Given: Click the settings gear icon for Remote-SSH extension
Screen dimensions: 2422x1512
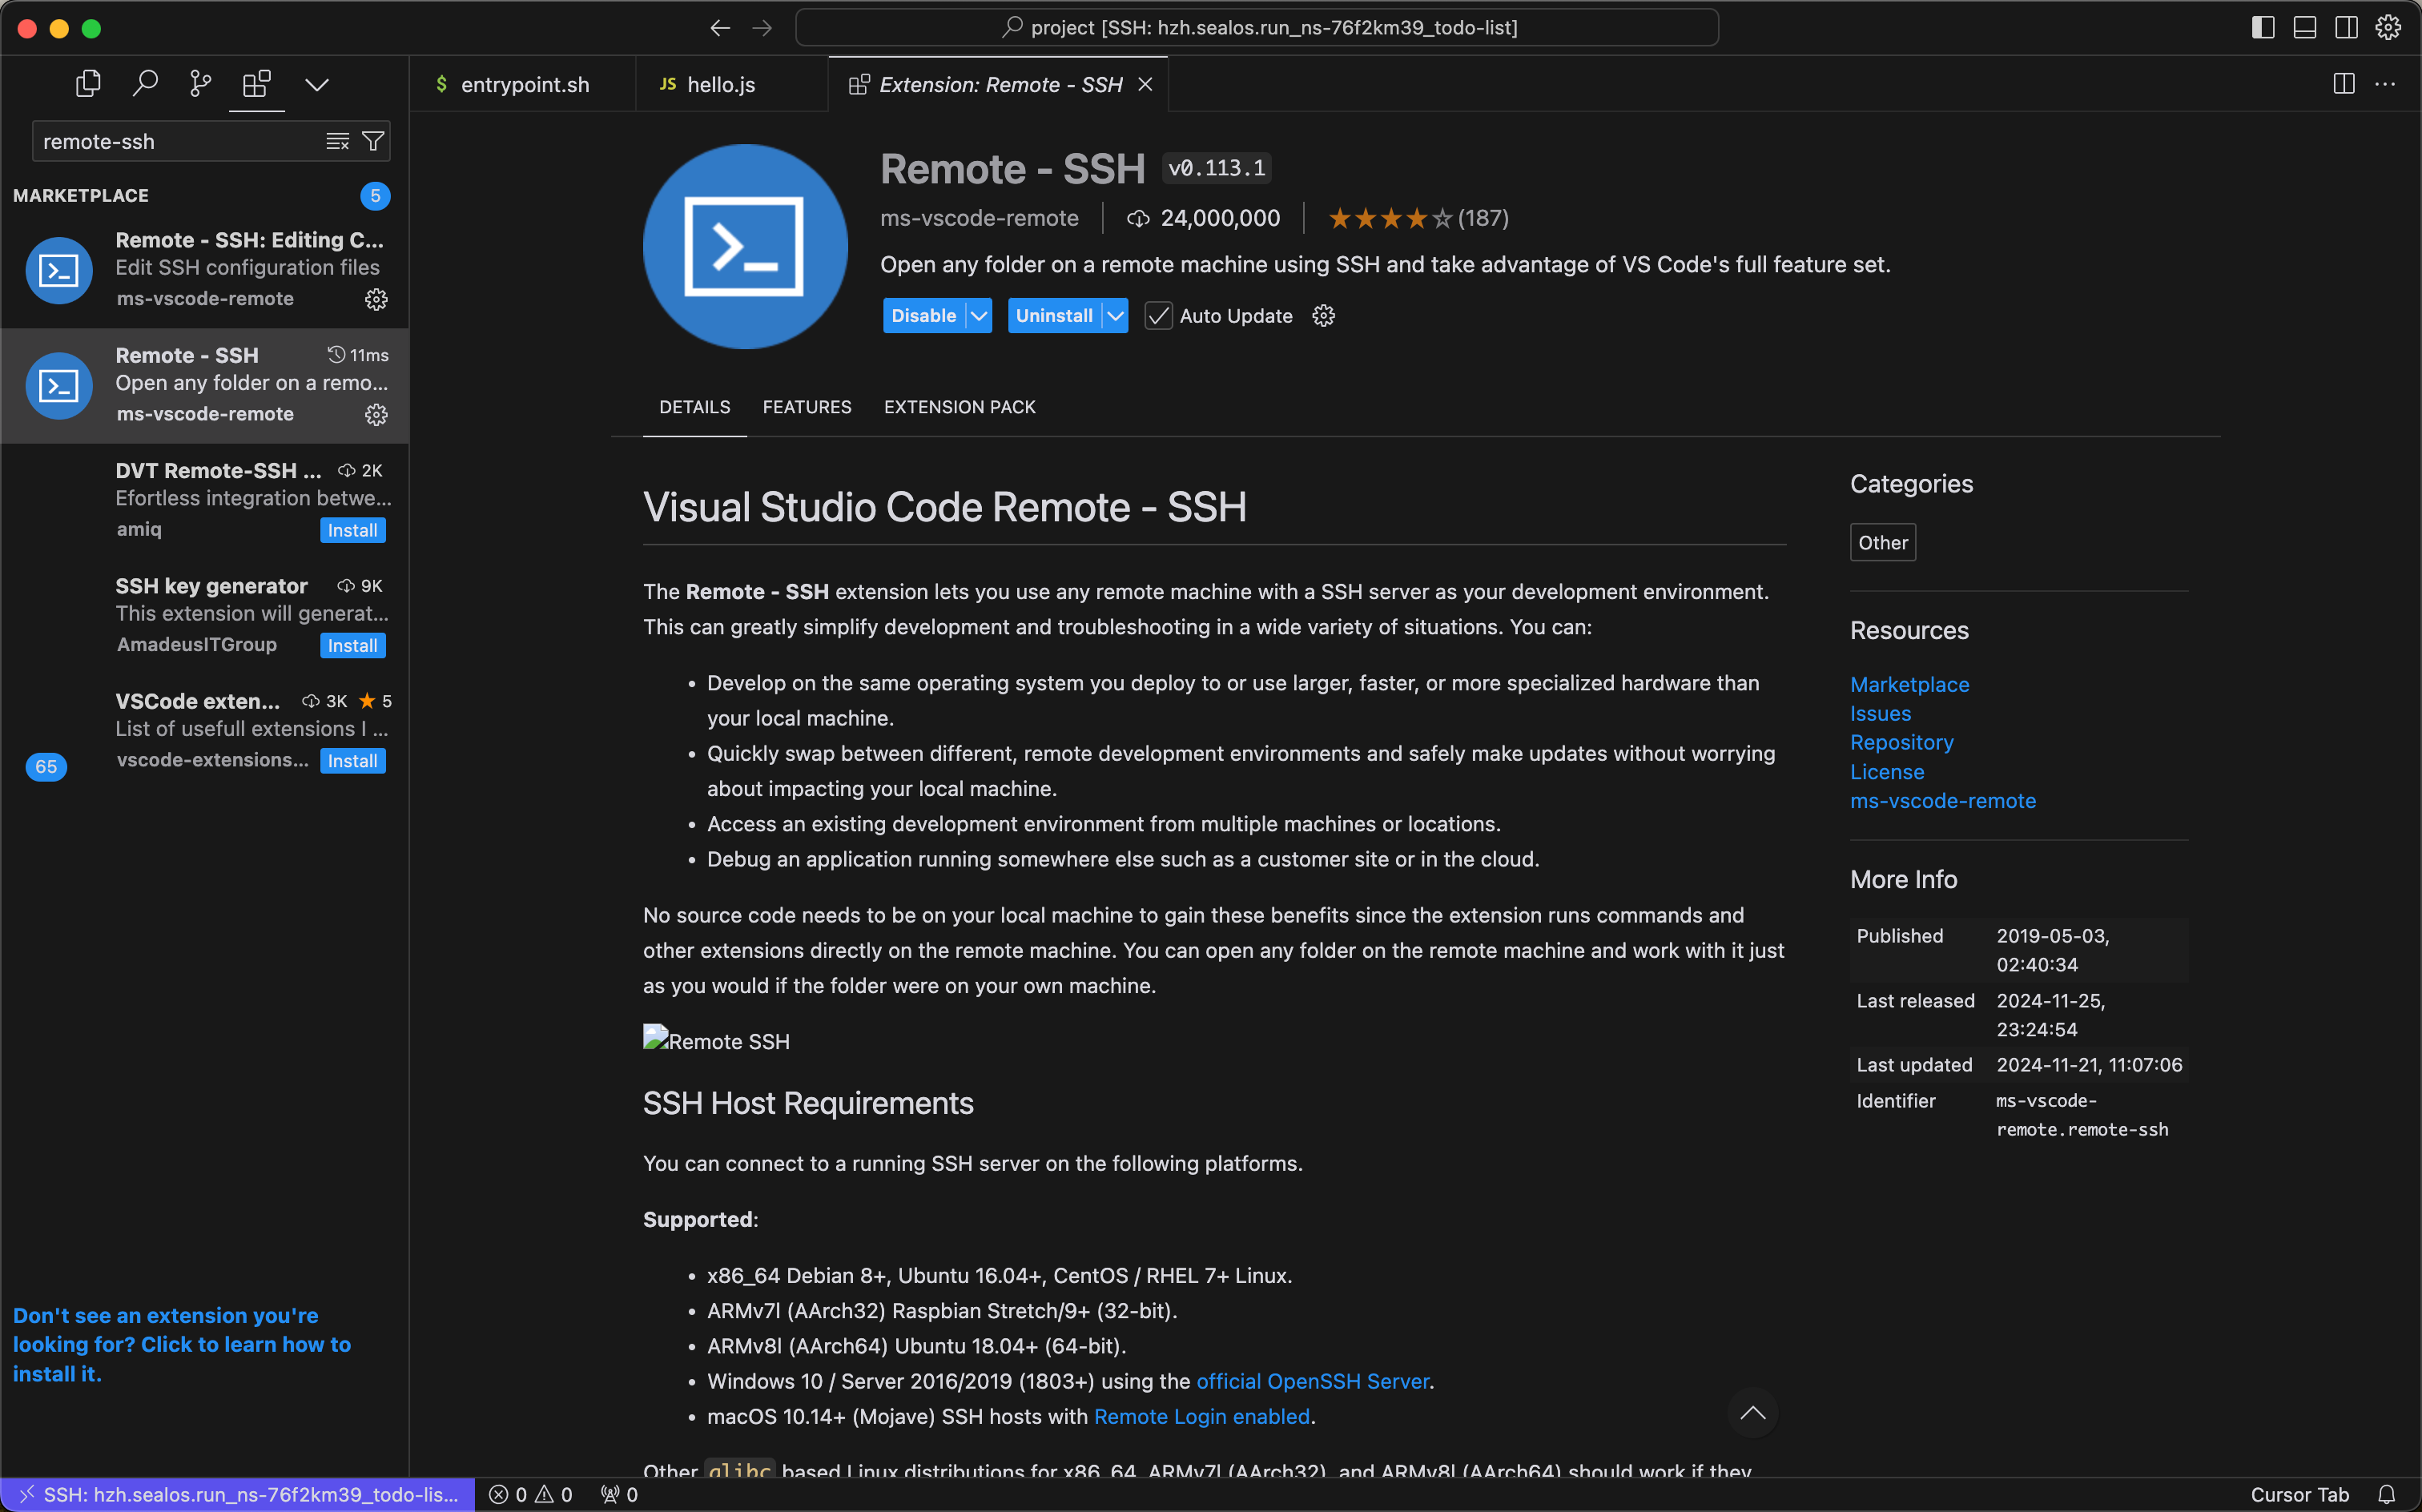Looking at the screenshot, I should coord(376,415).
